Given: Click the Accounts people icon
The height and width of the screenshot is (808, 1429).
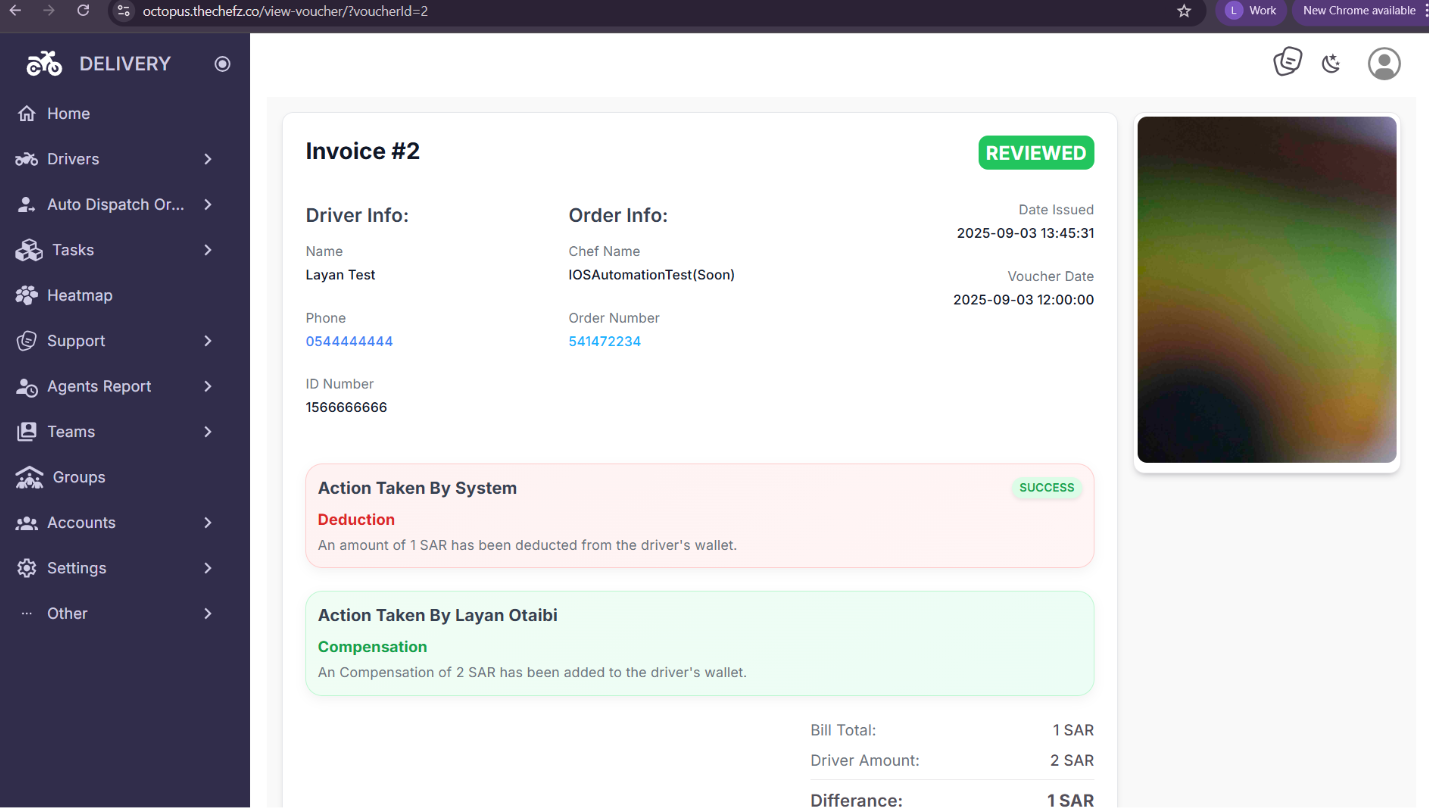Looking at the screenshot, I should click(28, 523).
